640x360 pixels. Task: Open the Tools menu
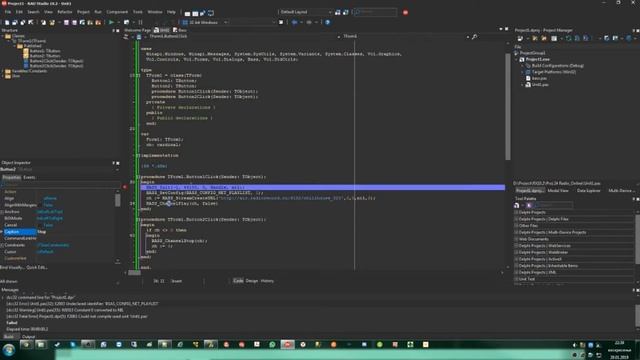coord(138,12)
